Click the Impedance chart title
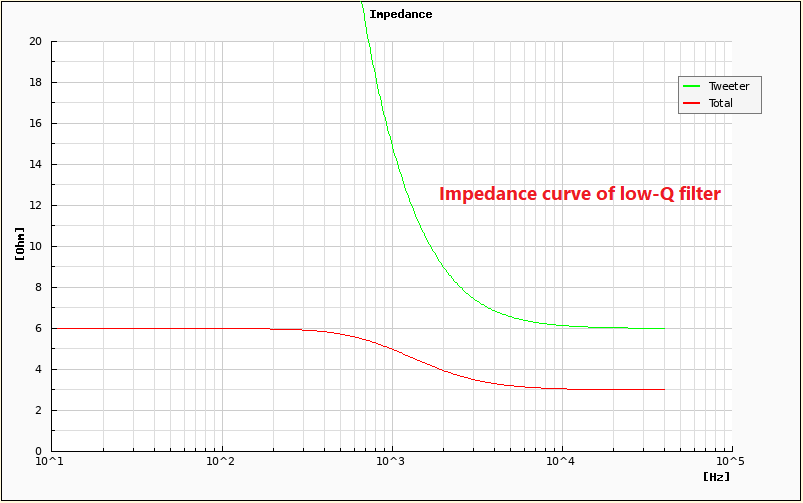The height and width of the screenshot is (503, 803). pyautogui.click(x=400, y=14)
